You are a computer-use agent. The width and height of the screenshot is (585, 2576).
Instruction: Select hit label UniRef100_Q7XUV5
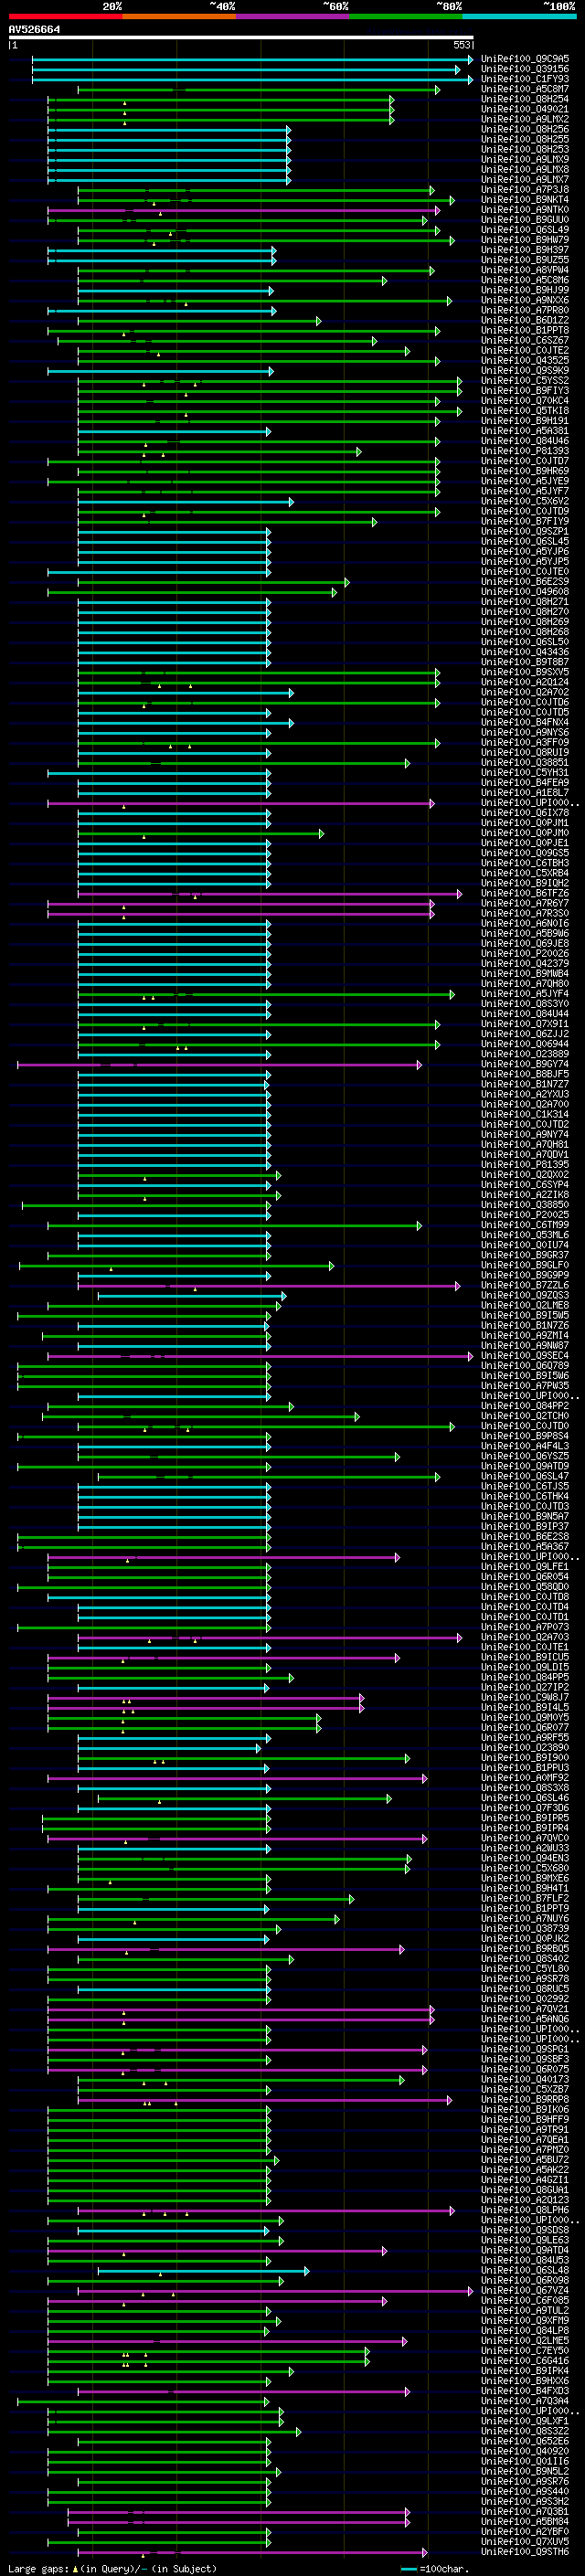coord(525,2542)
